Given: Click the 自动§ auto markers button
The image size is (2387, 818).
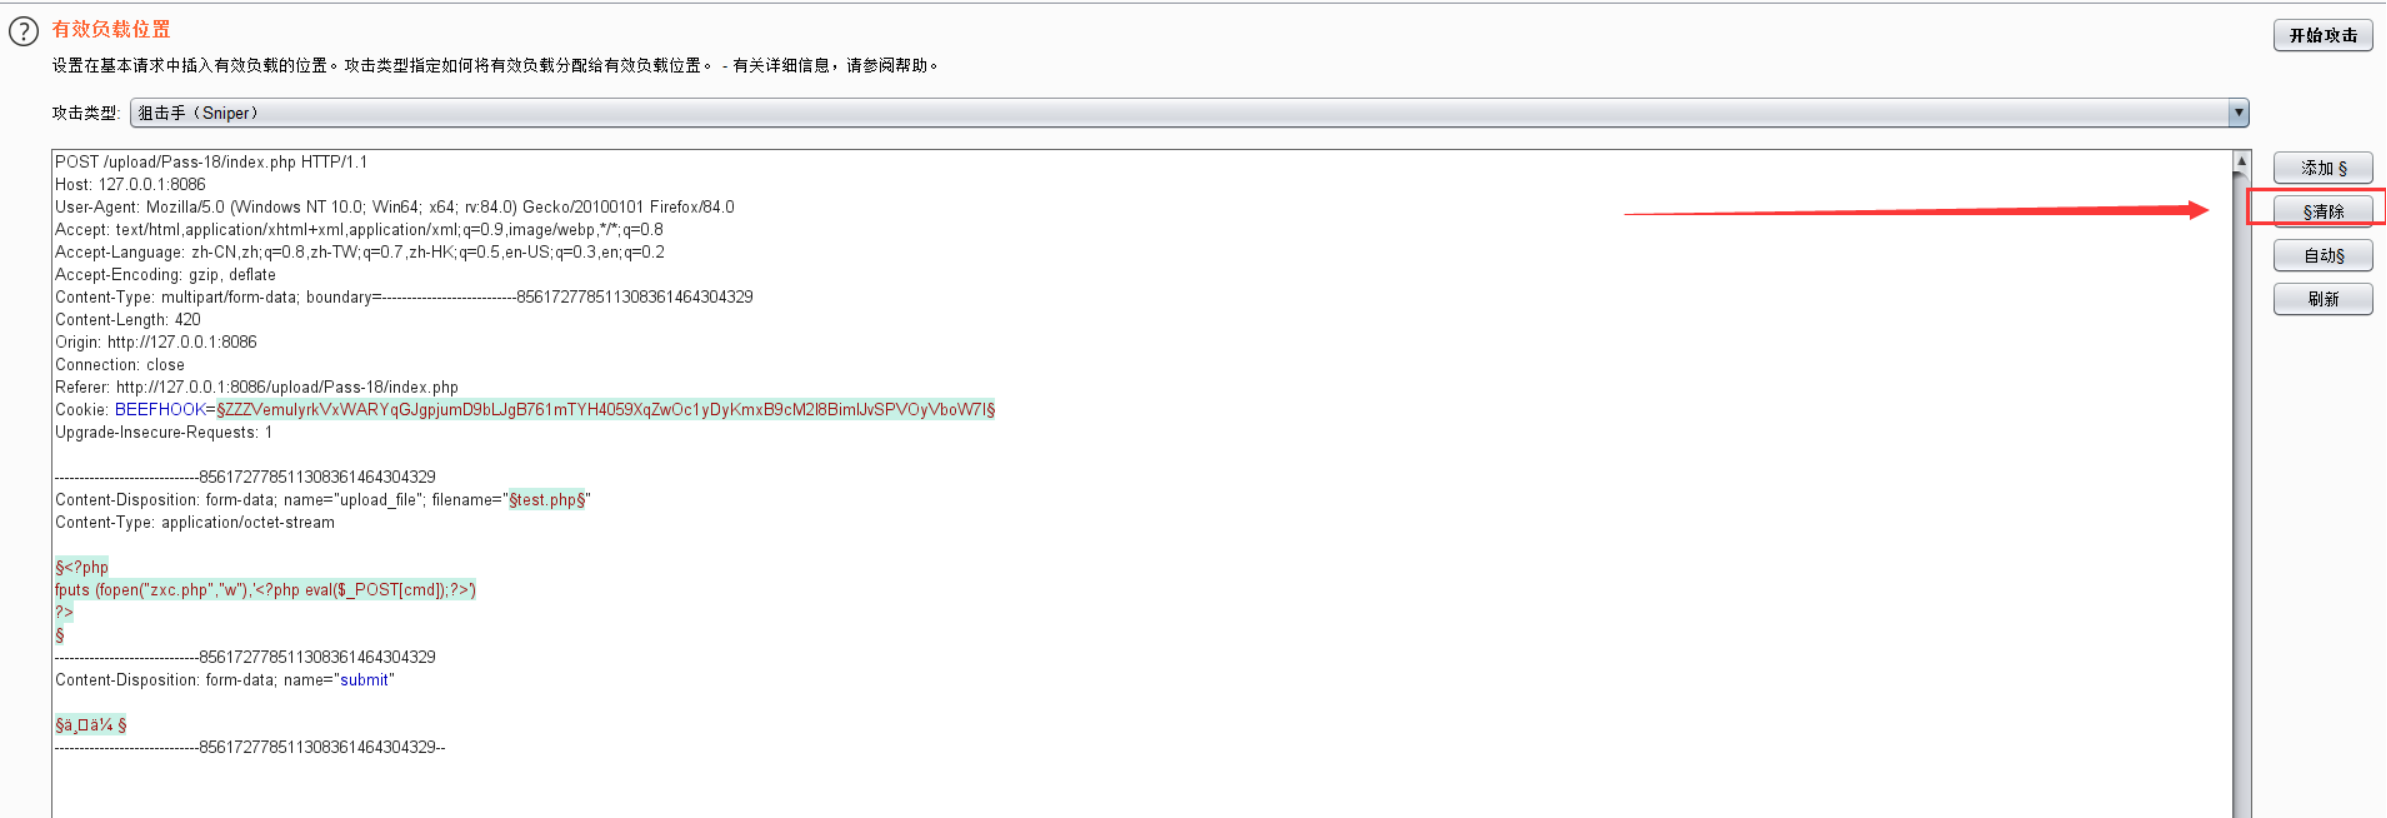Looking at the screenshot, I should click(x=2323, y=255).
